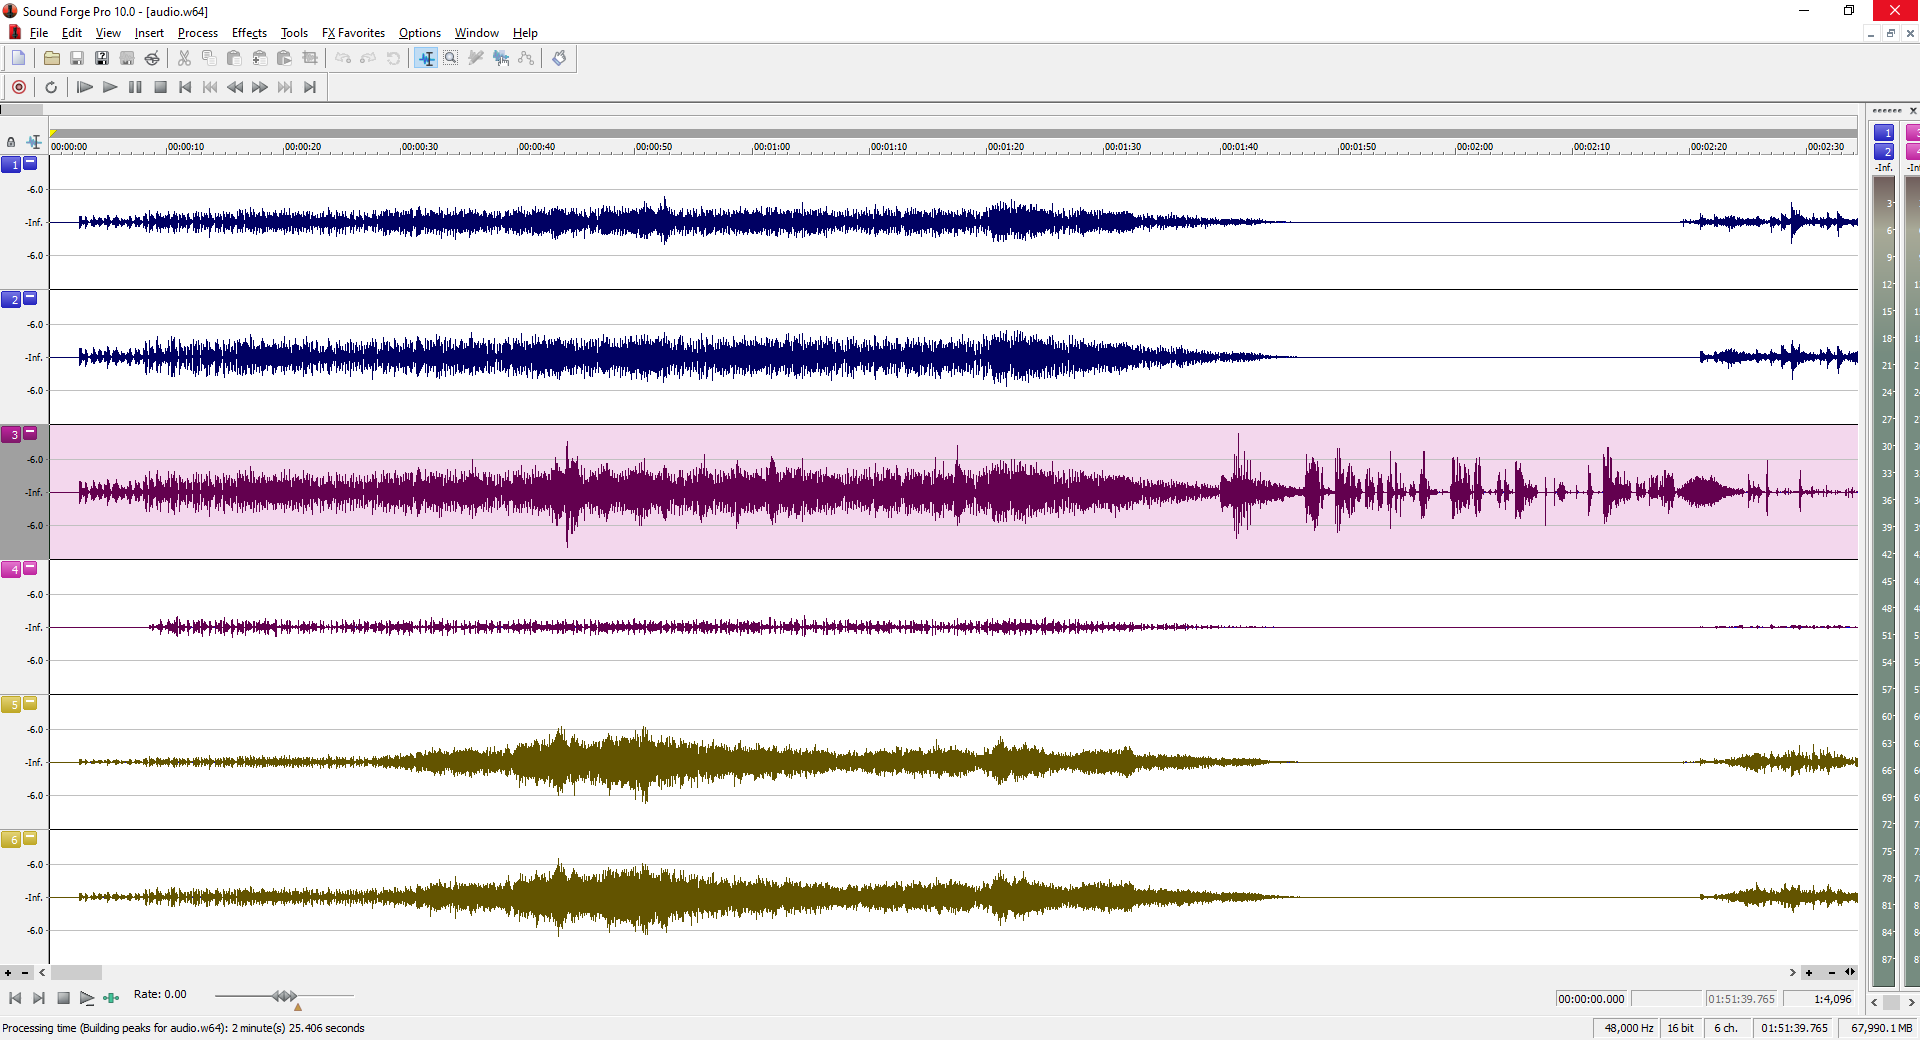This screenshot has height=1040, width=1920.
Task: Collapse channel 6 with minimize button
Action: click(x=30, y=838)
